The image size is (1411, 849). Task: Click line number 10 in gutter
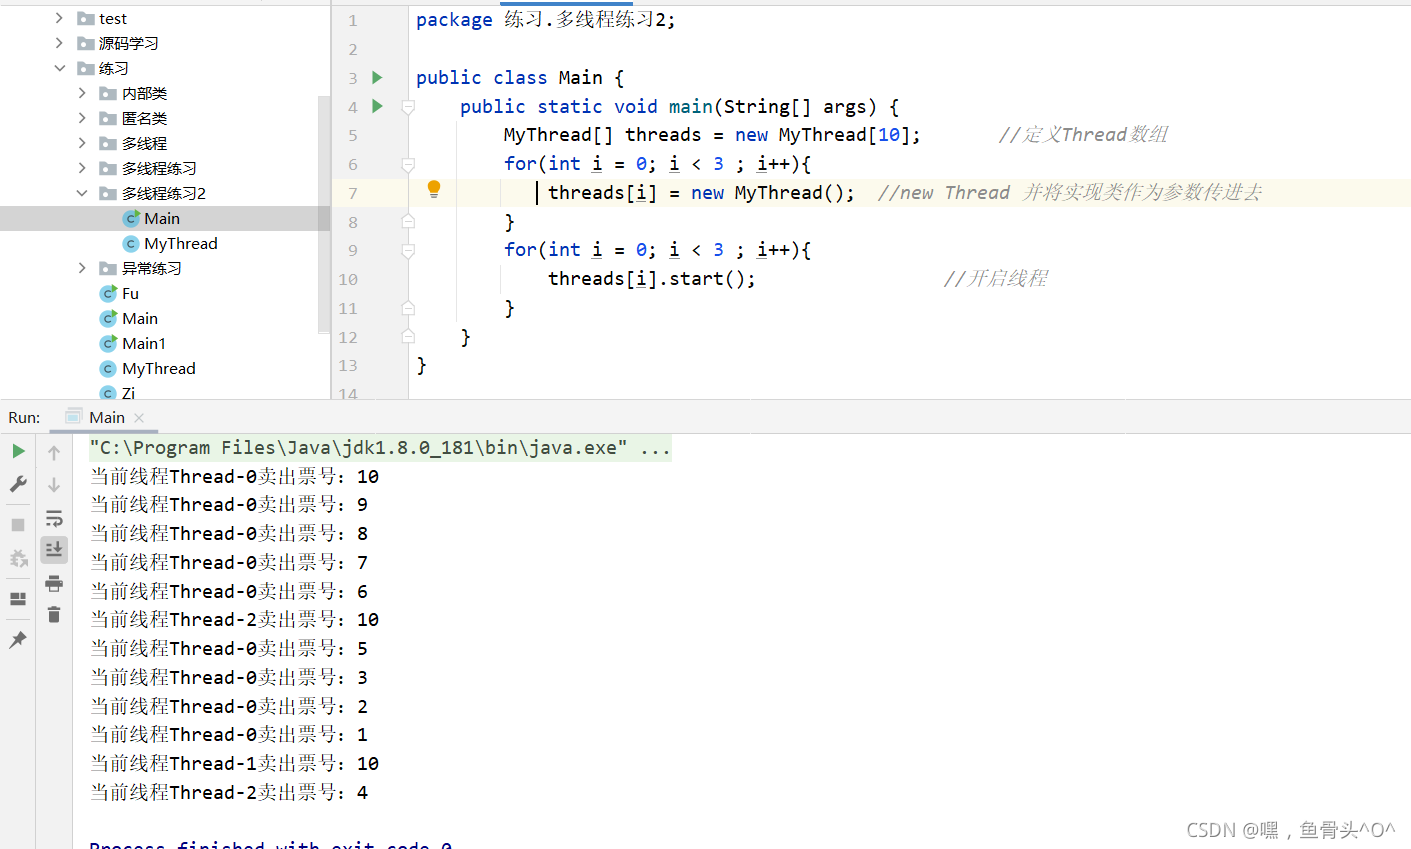pos(348,279)
